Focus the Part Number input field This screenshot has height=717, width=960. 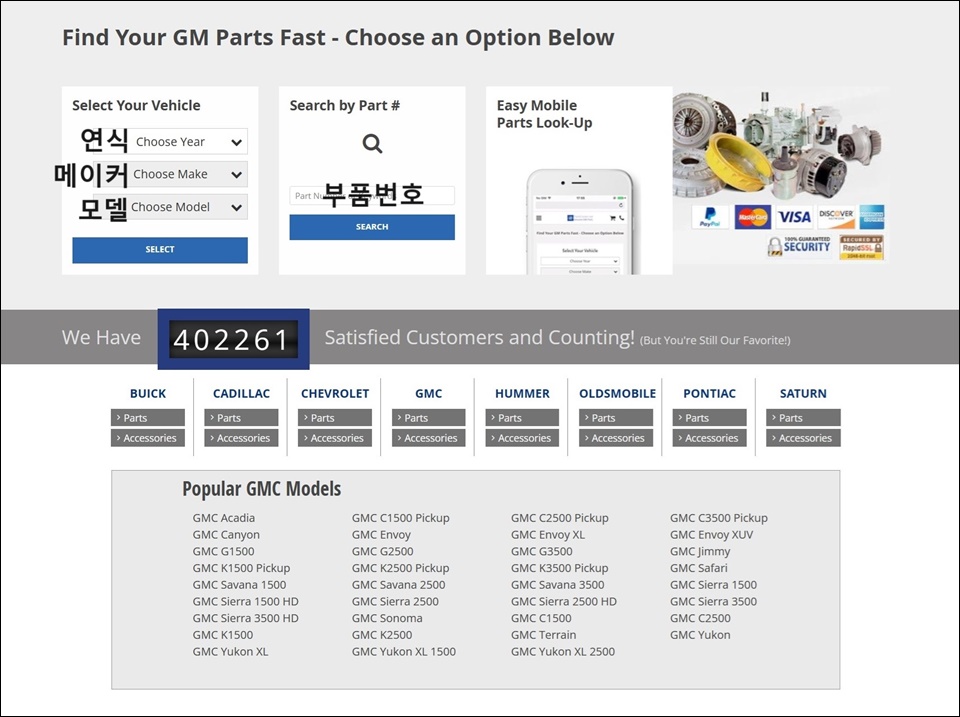click(372, 195)
